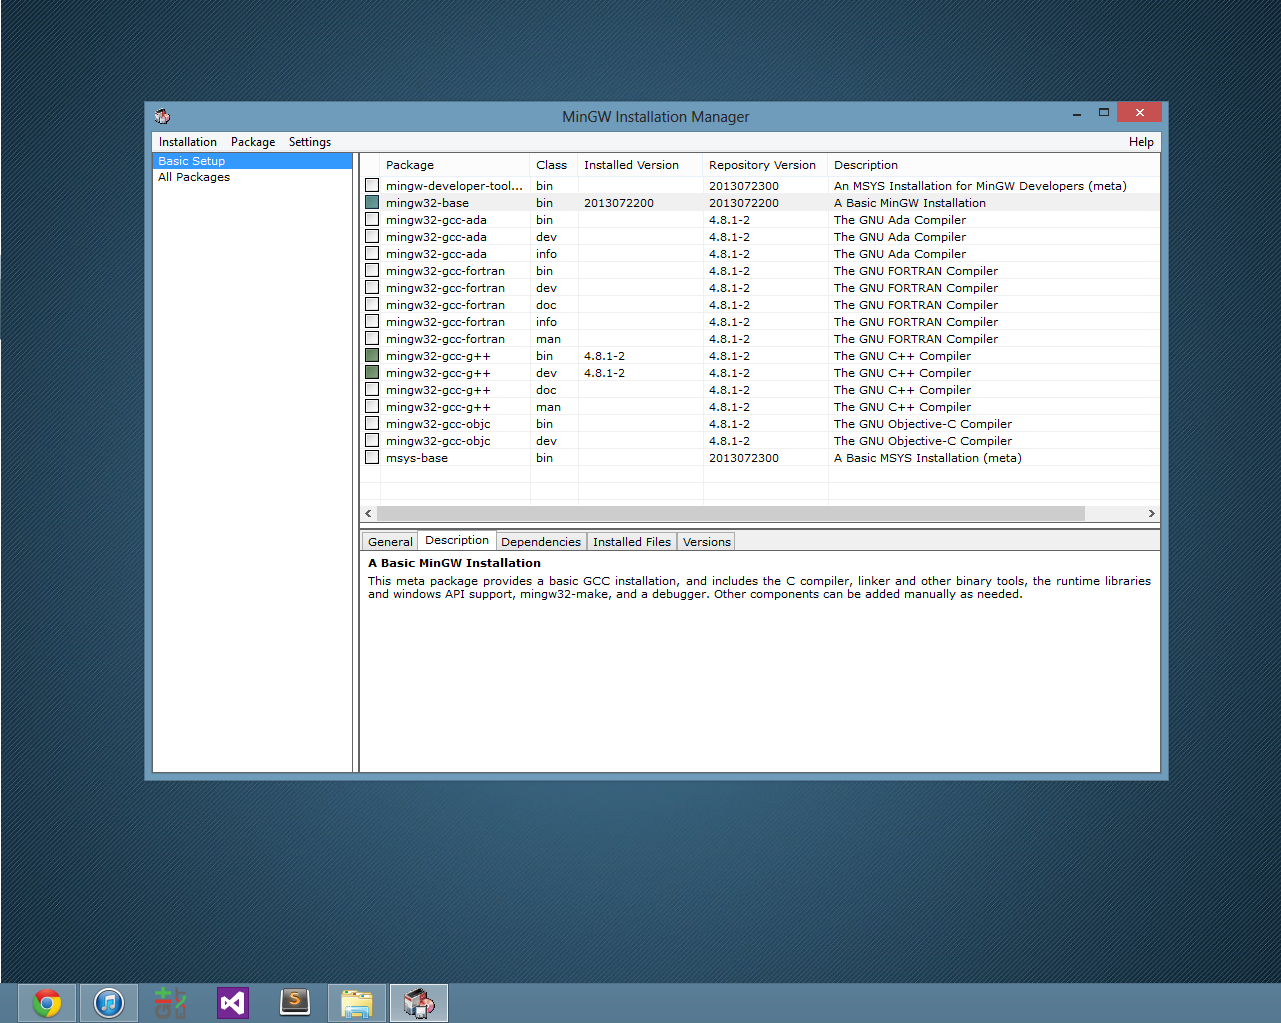Toggle the mingw32-gcc-g++ bin checkbox

372,355
